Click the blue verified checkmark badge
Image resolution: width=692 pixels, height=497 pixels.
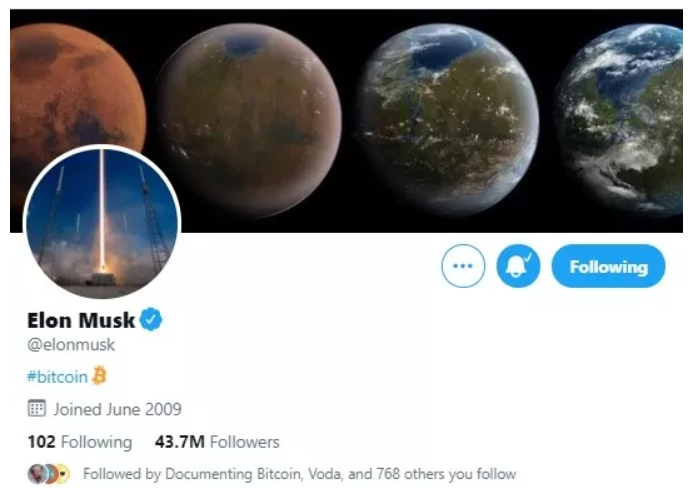tap(151, 320)
